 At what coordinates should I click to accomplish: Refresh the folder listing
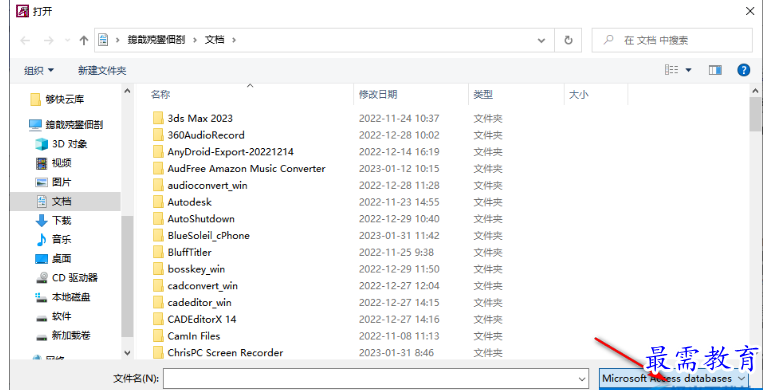pyautogui.click(x=568, y=40)
